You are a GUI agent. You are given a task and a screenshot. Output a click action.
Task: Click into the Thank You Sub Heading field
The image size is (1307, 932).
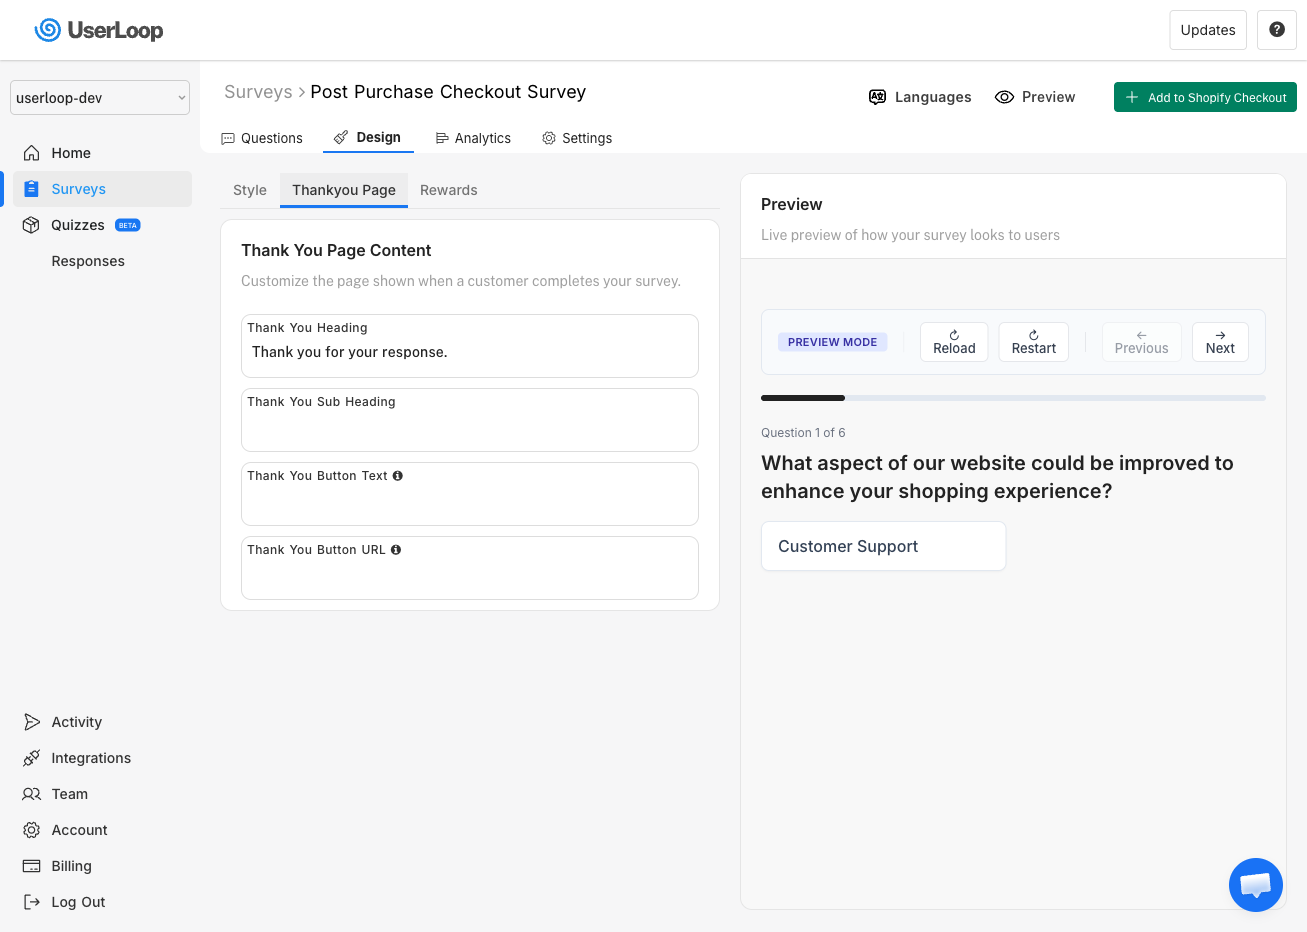pyautogui.click(x=469, y=430)
